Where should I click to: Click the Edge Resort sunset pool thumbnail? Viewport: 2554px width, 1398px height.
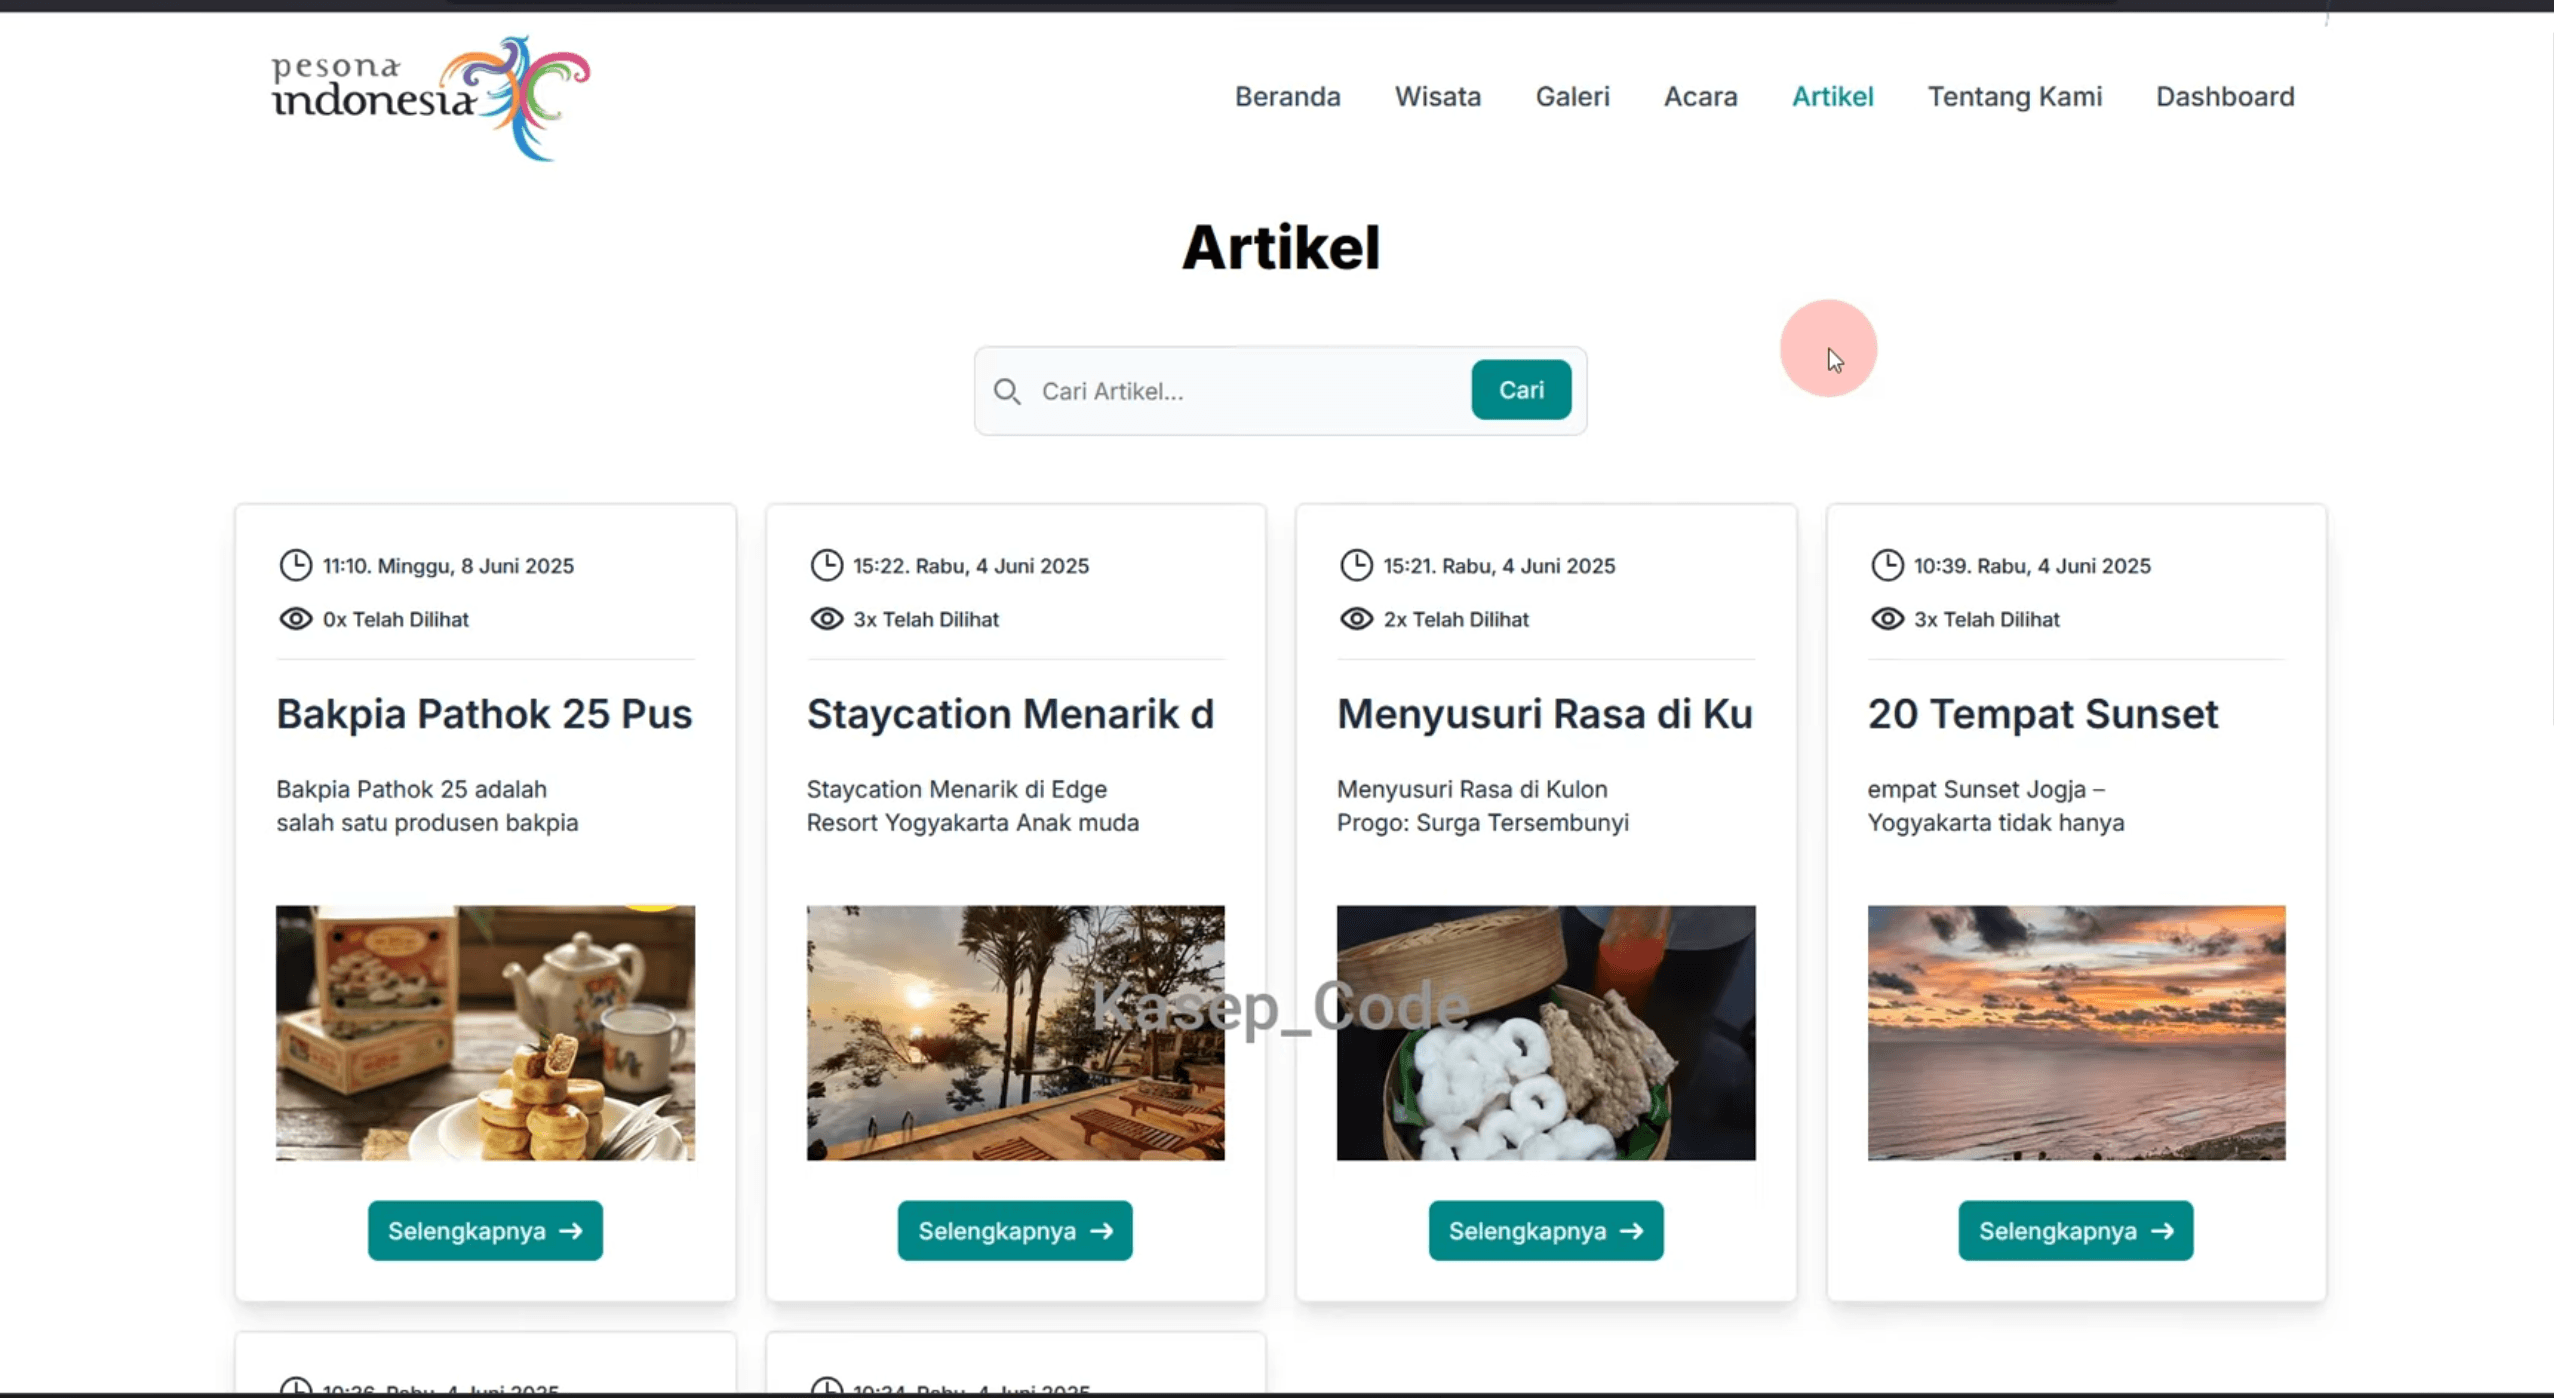[1015, 1033]
